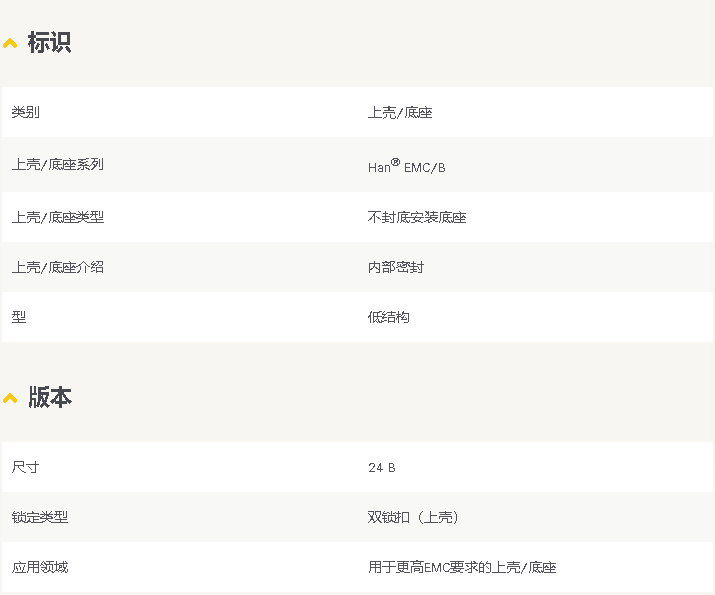Select the value 上壳/底座 in 类别 row
Viewport: 715px width, 595px height.
(x=400, y=112)
